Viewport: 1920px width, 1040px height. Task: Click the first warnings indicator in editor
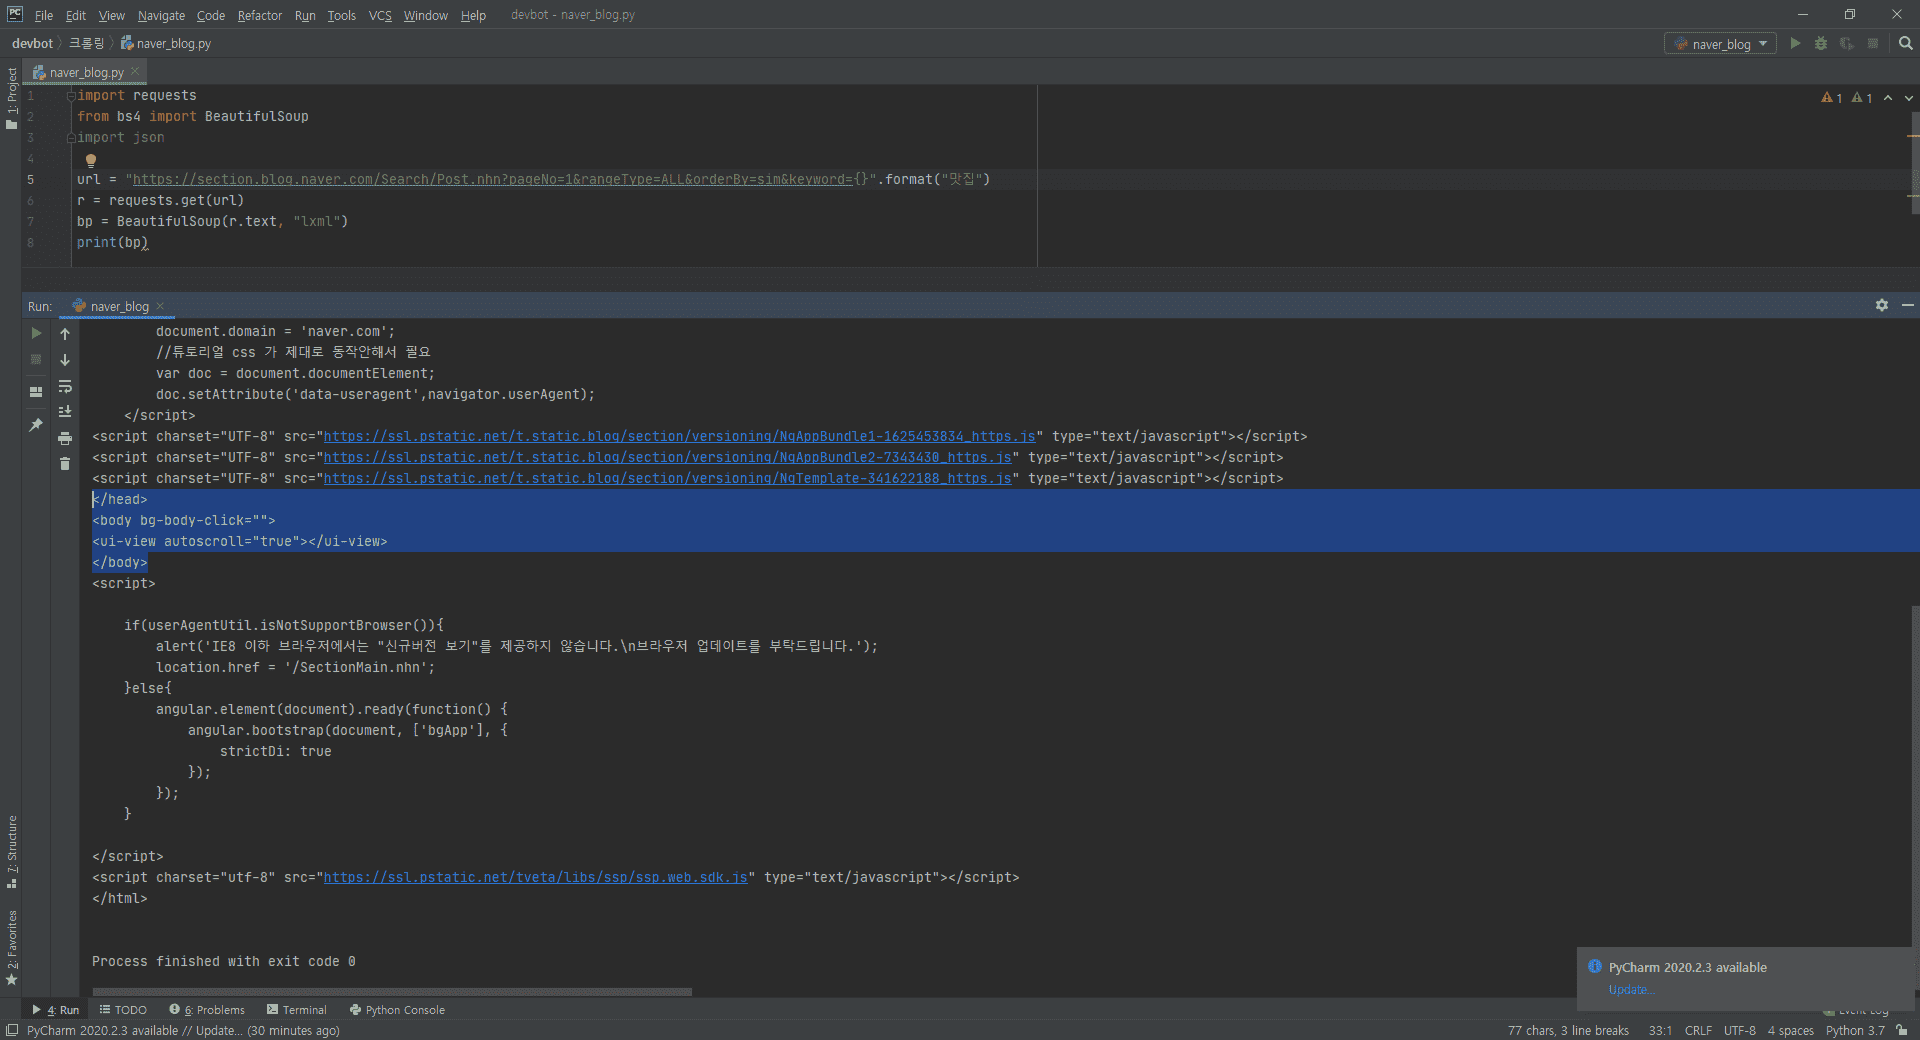pyautogui.click(x=1832, y=98)
